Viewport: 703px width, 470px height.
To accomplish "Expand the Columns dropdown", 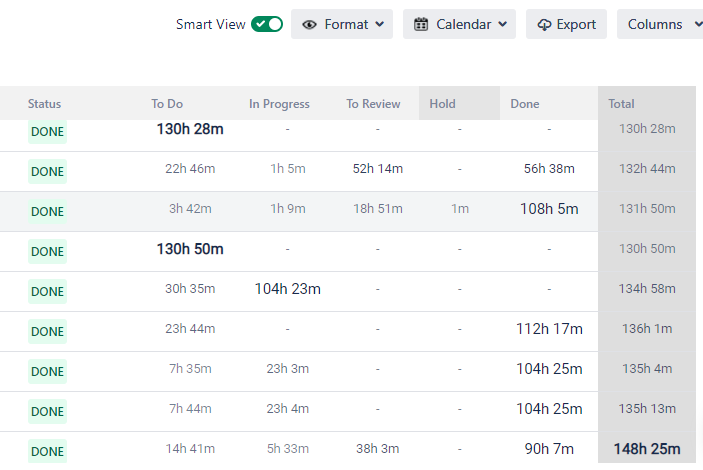I will tap(660, 24).
